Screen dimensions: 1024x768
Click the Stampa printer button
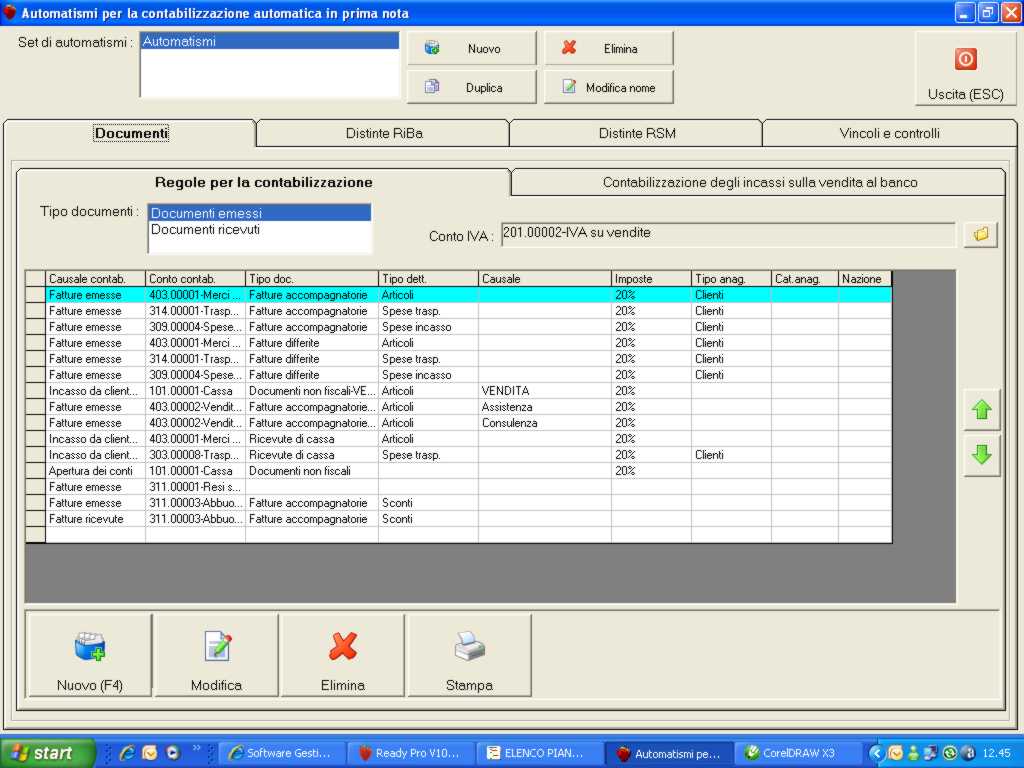click(469, 656)
